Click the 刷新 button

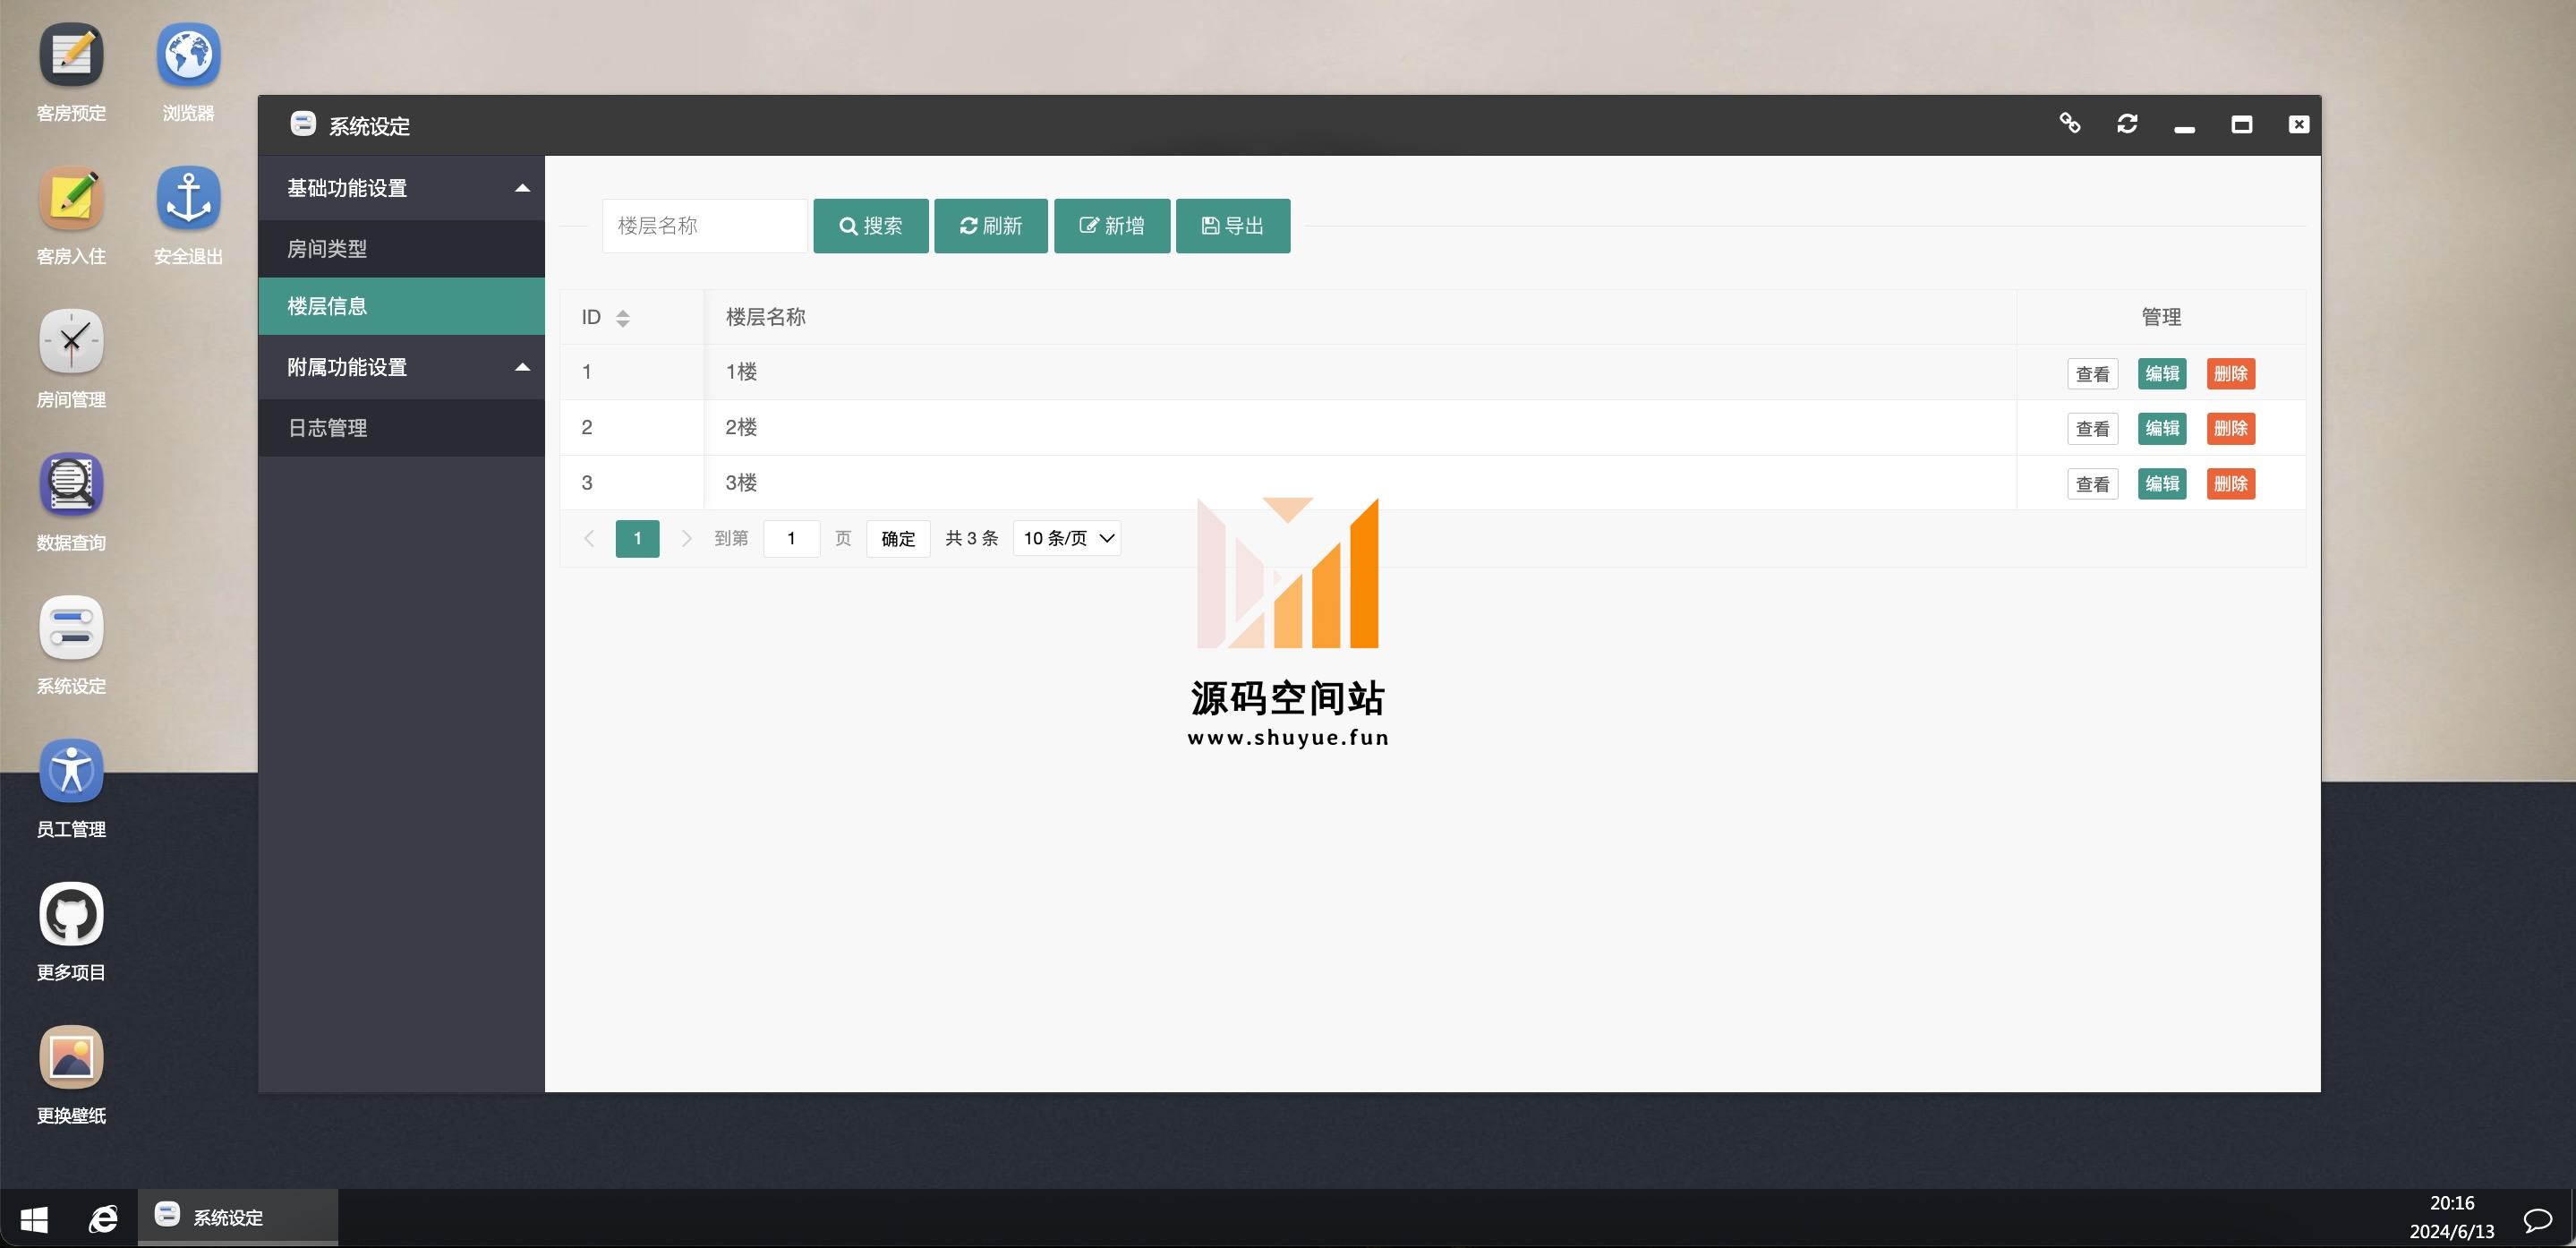[x=990, y=226]
